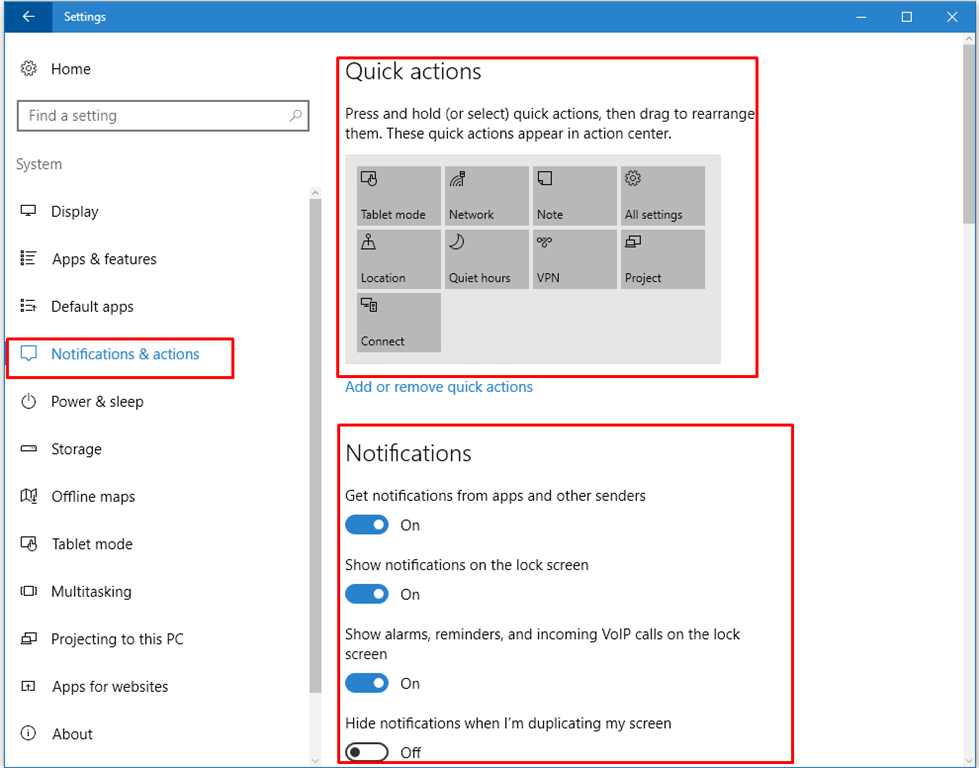979x768 pixels.
Task: Go back using the back arrow
Action: pos(28,17)
